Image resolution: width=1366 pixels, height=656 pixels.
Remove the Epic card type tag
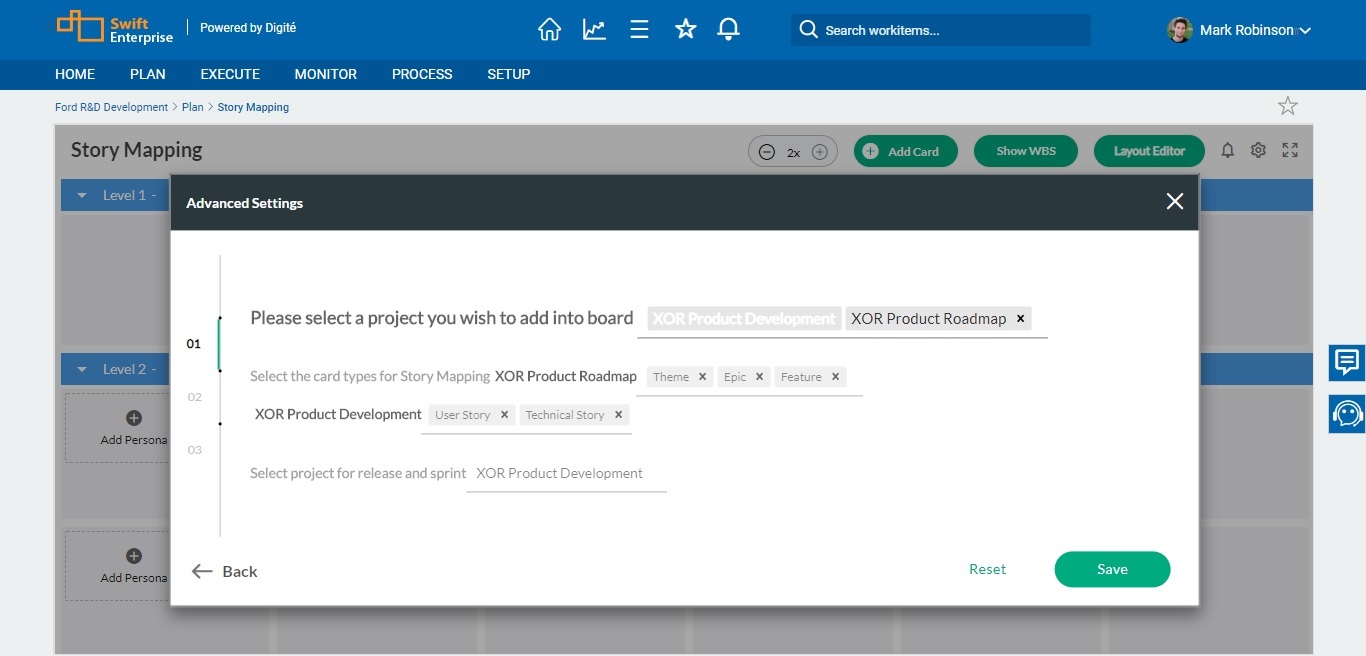(x=759, y=377)
